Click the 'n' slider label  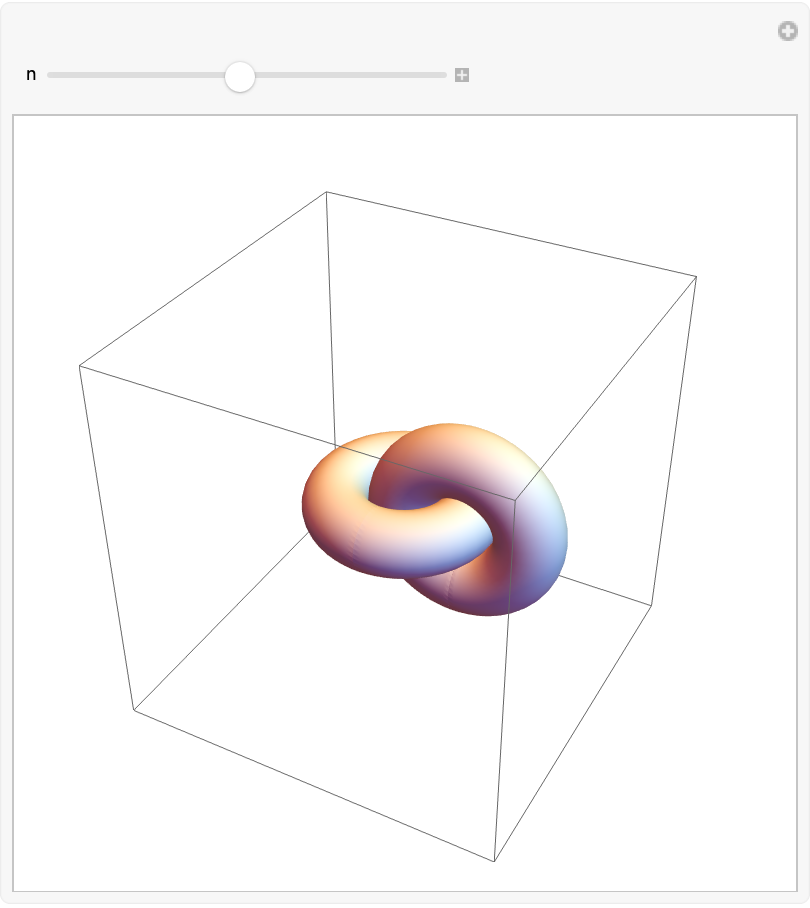pos(31,75)
